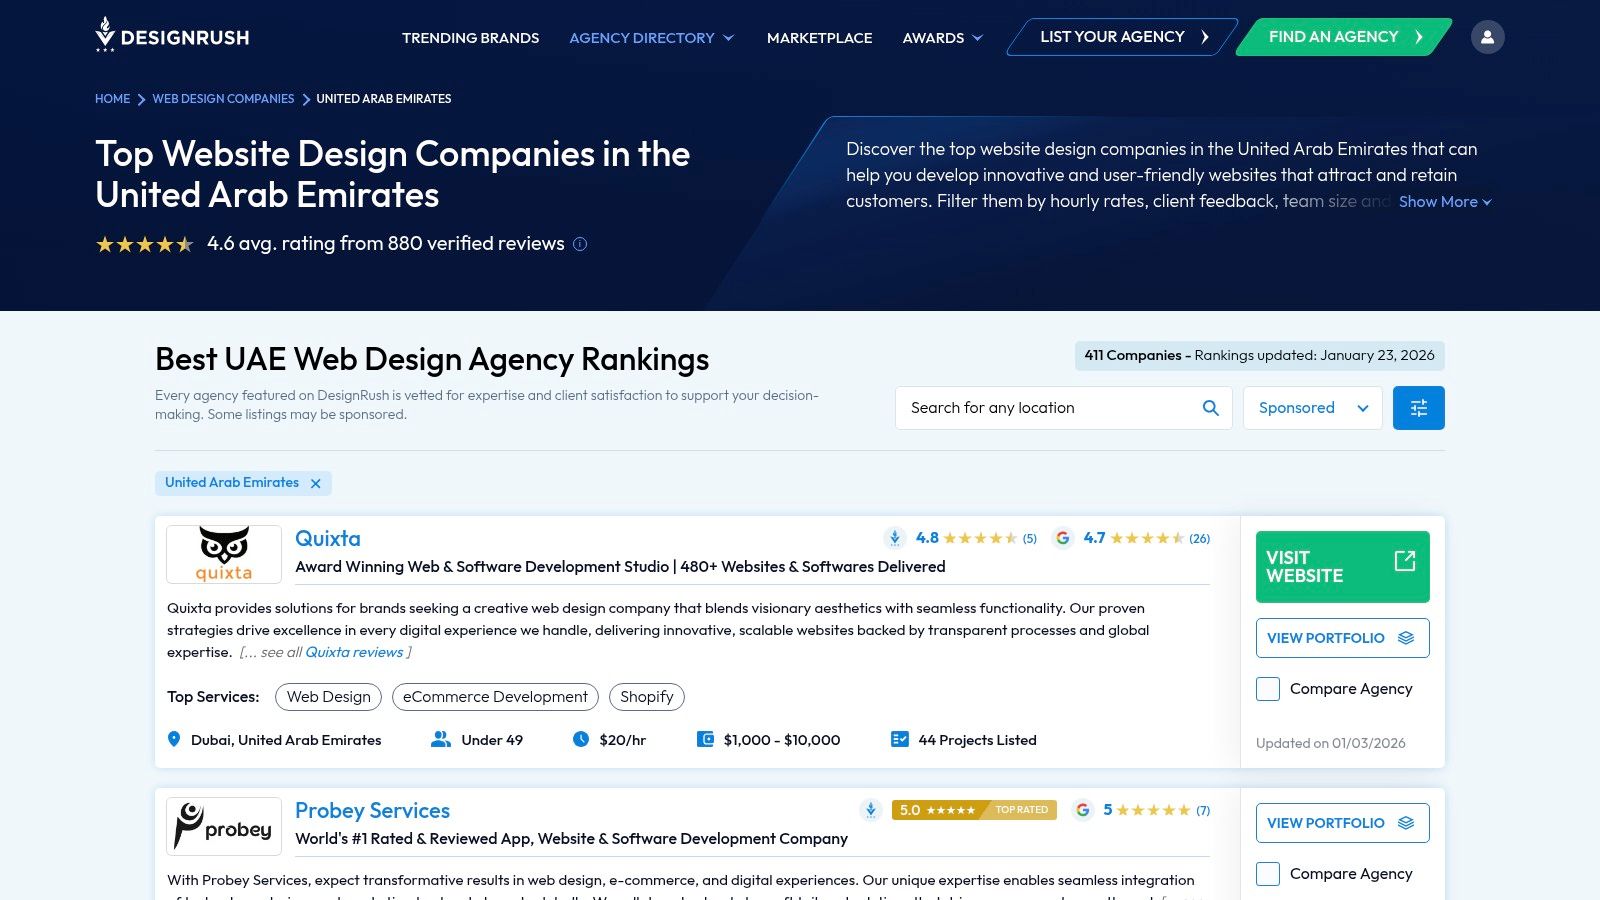Open the filters icon beside the Sponsored dropdown
Image resolution: width=1600 pixels, height=900 pixels.
coord(1418,407)
